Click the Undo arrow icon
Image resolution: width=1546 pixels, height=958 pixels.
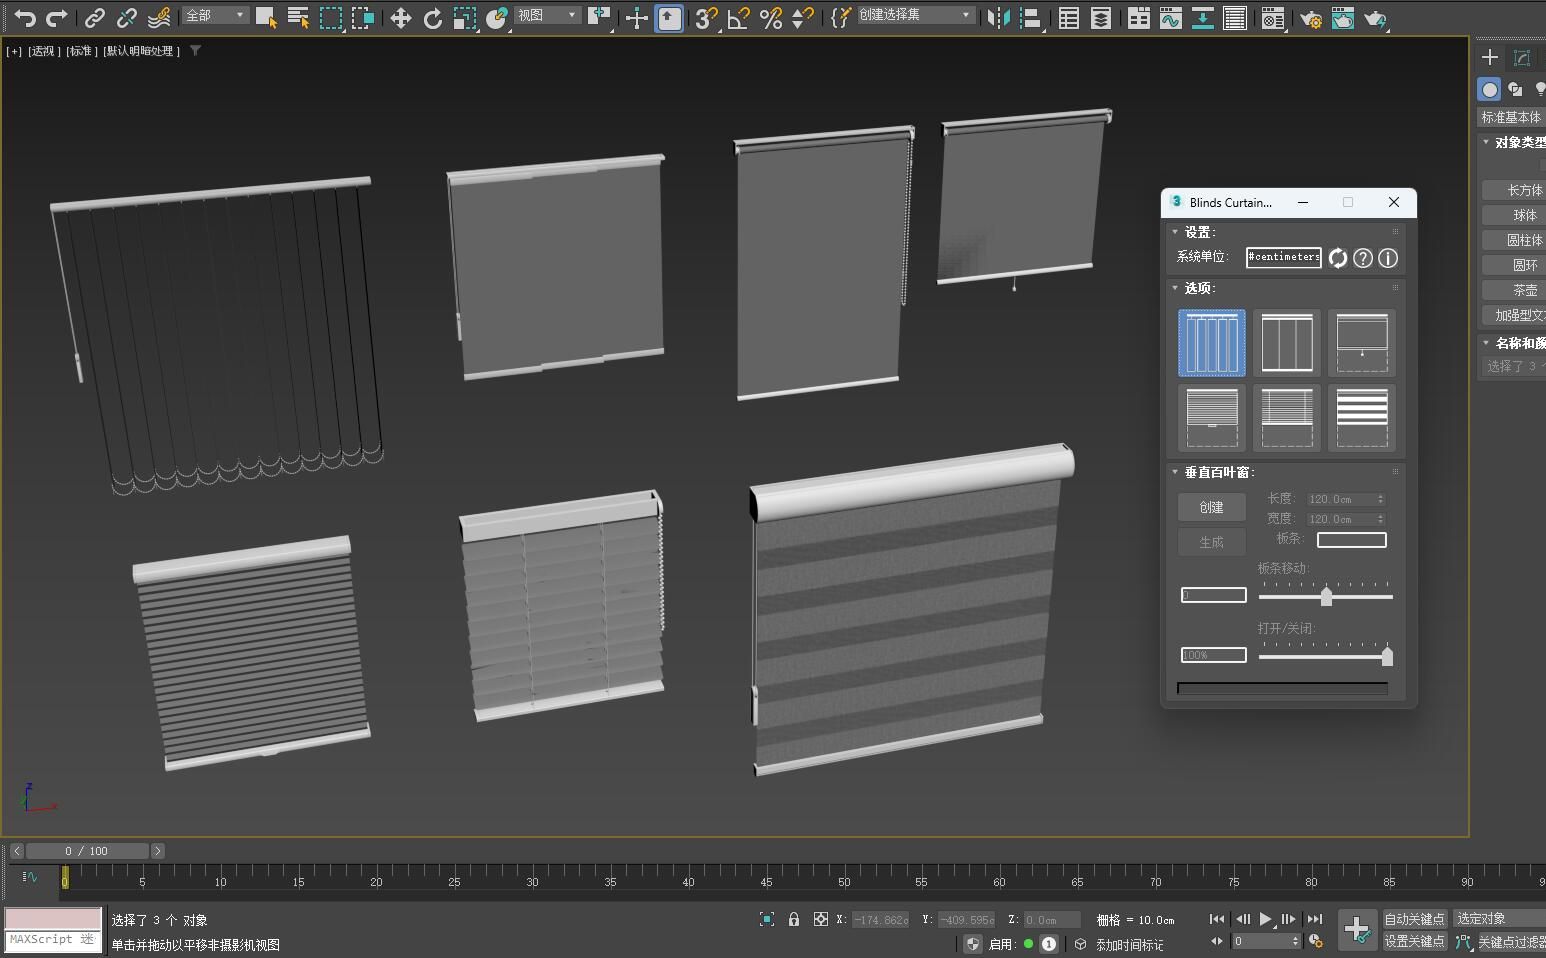[25, 17]
